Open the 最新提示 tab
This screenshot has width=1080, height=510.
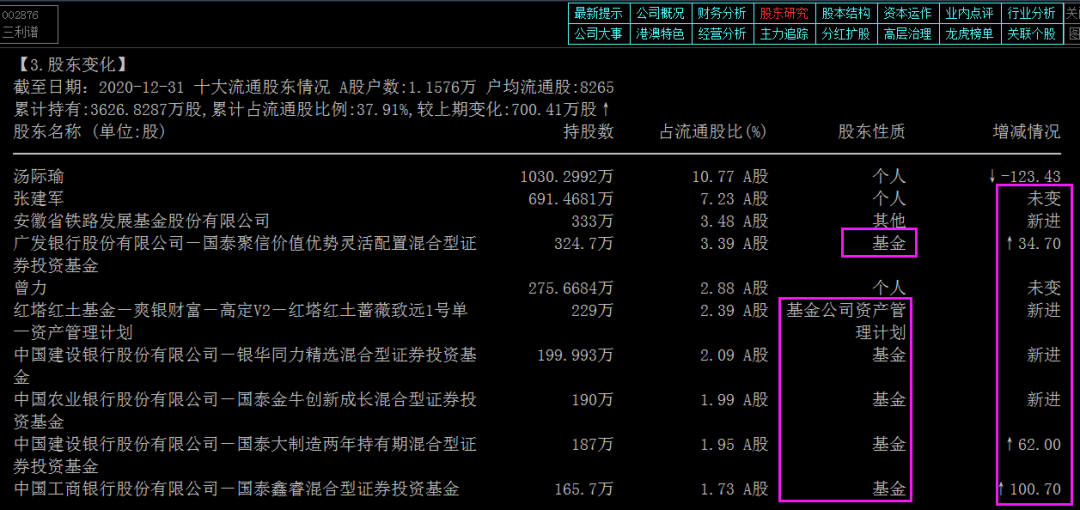click(x=599, y=13)
